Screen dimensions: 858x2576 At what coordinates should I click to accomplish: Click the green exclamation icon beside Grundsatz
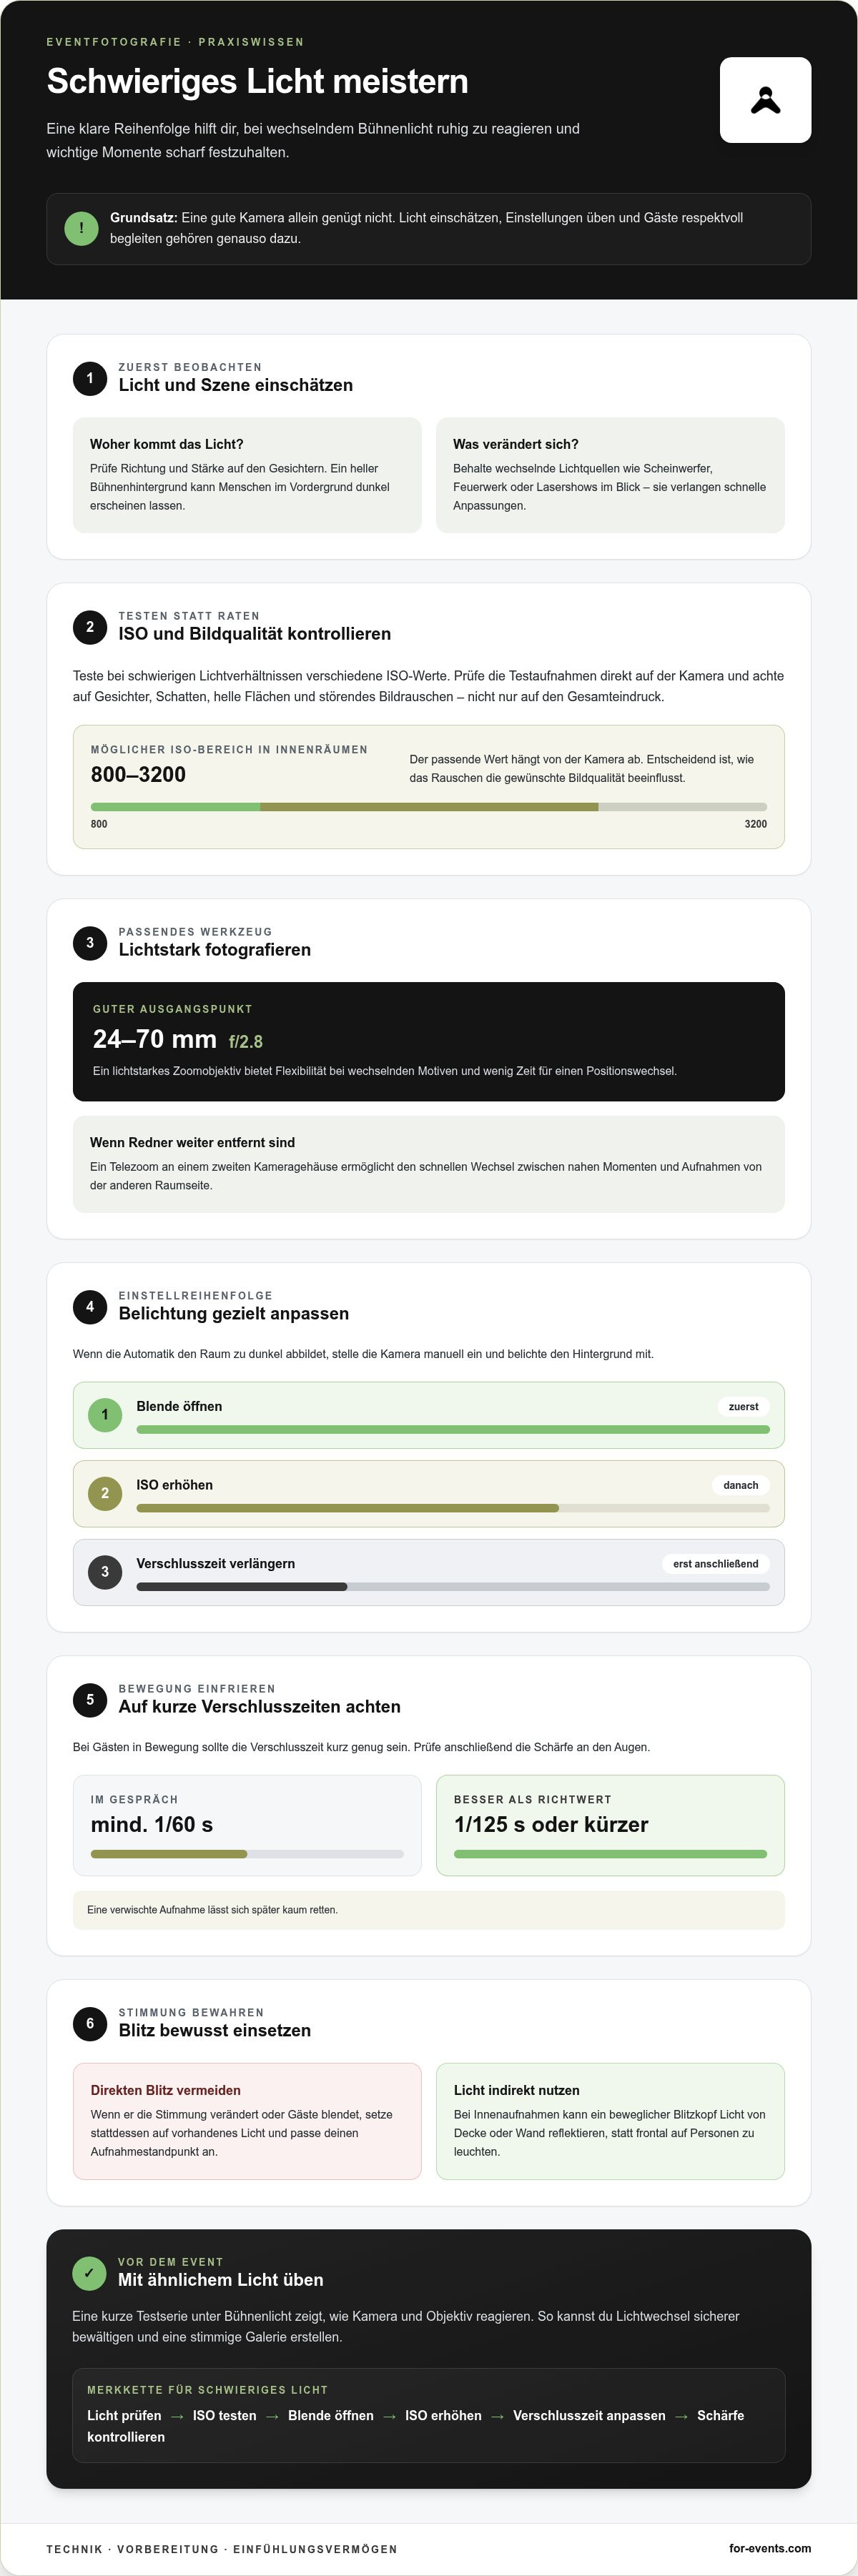[x=81, y=228]
